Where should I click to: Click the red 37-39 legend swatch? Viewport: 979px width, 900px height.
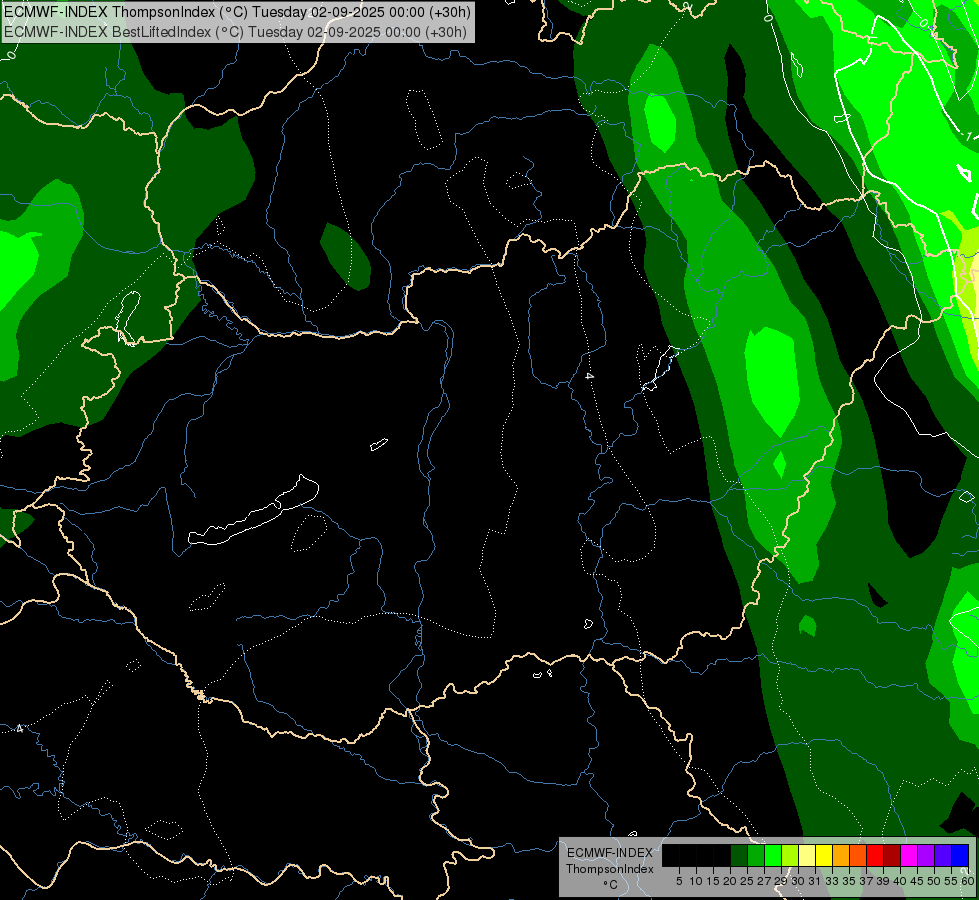tap(875, 856)
